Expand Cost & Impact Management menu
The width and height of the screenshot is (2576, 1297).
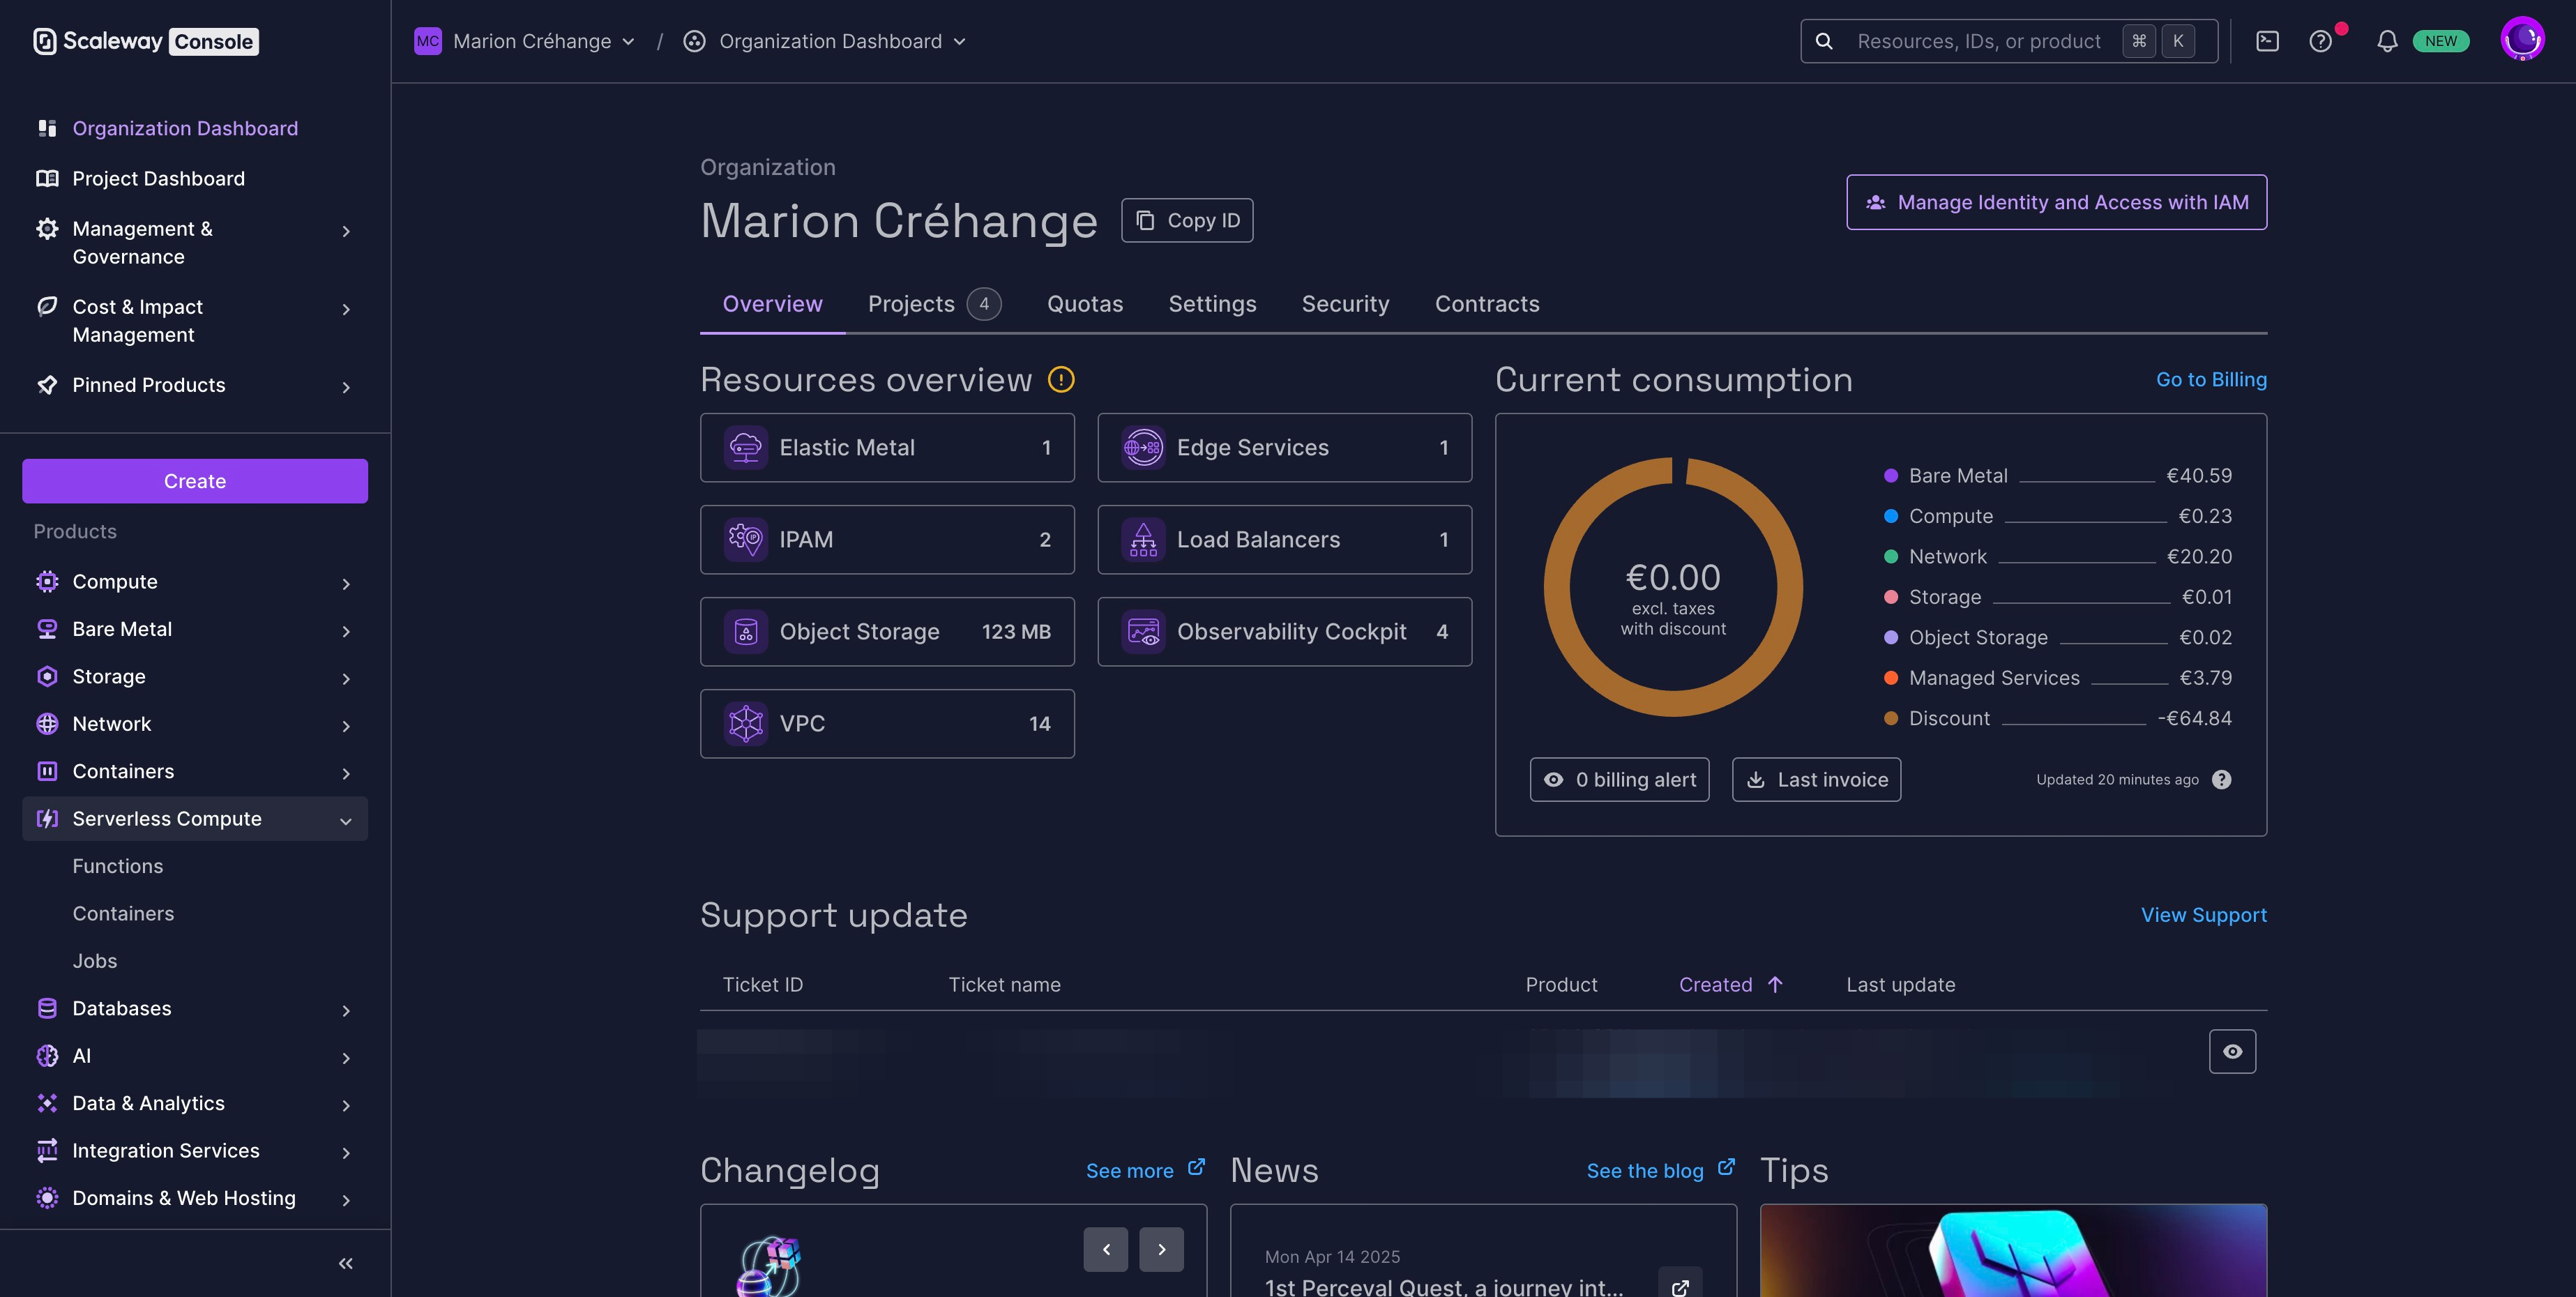point(195,321)
